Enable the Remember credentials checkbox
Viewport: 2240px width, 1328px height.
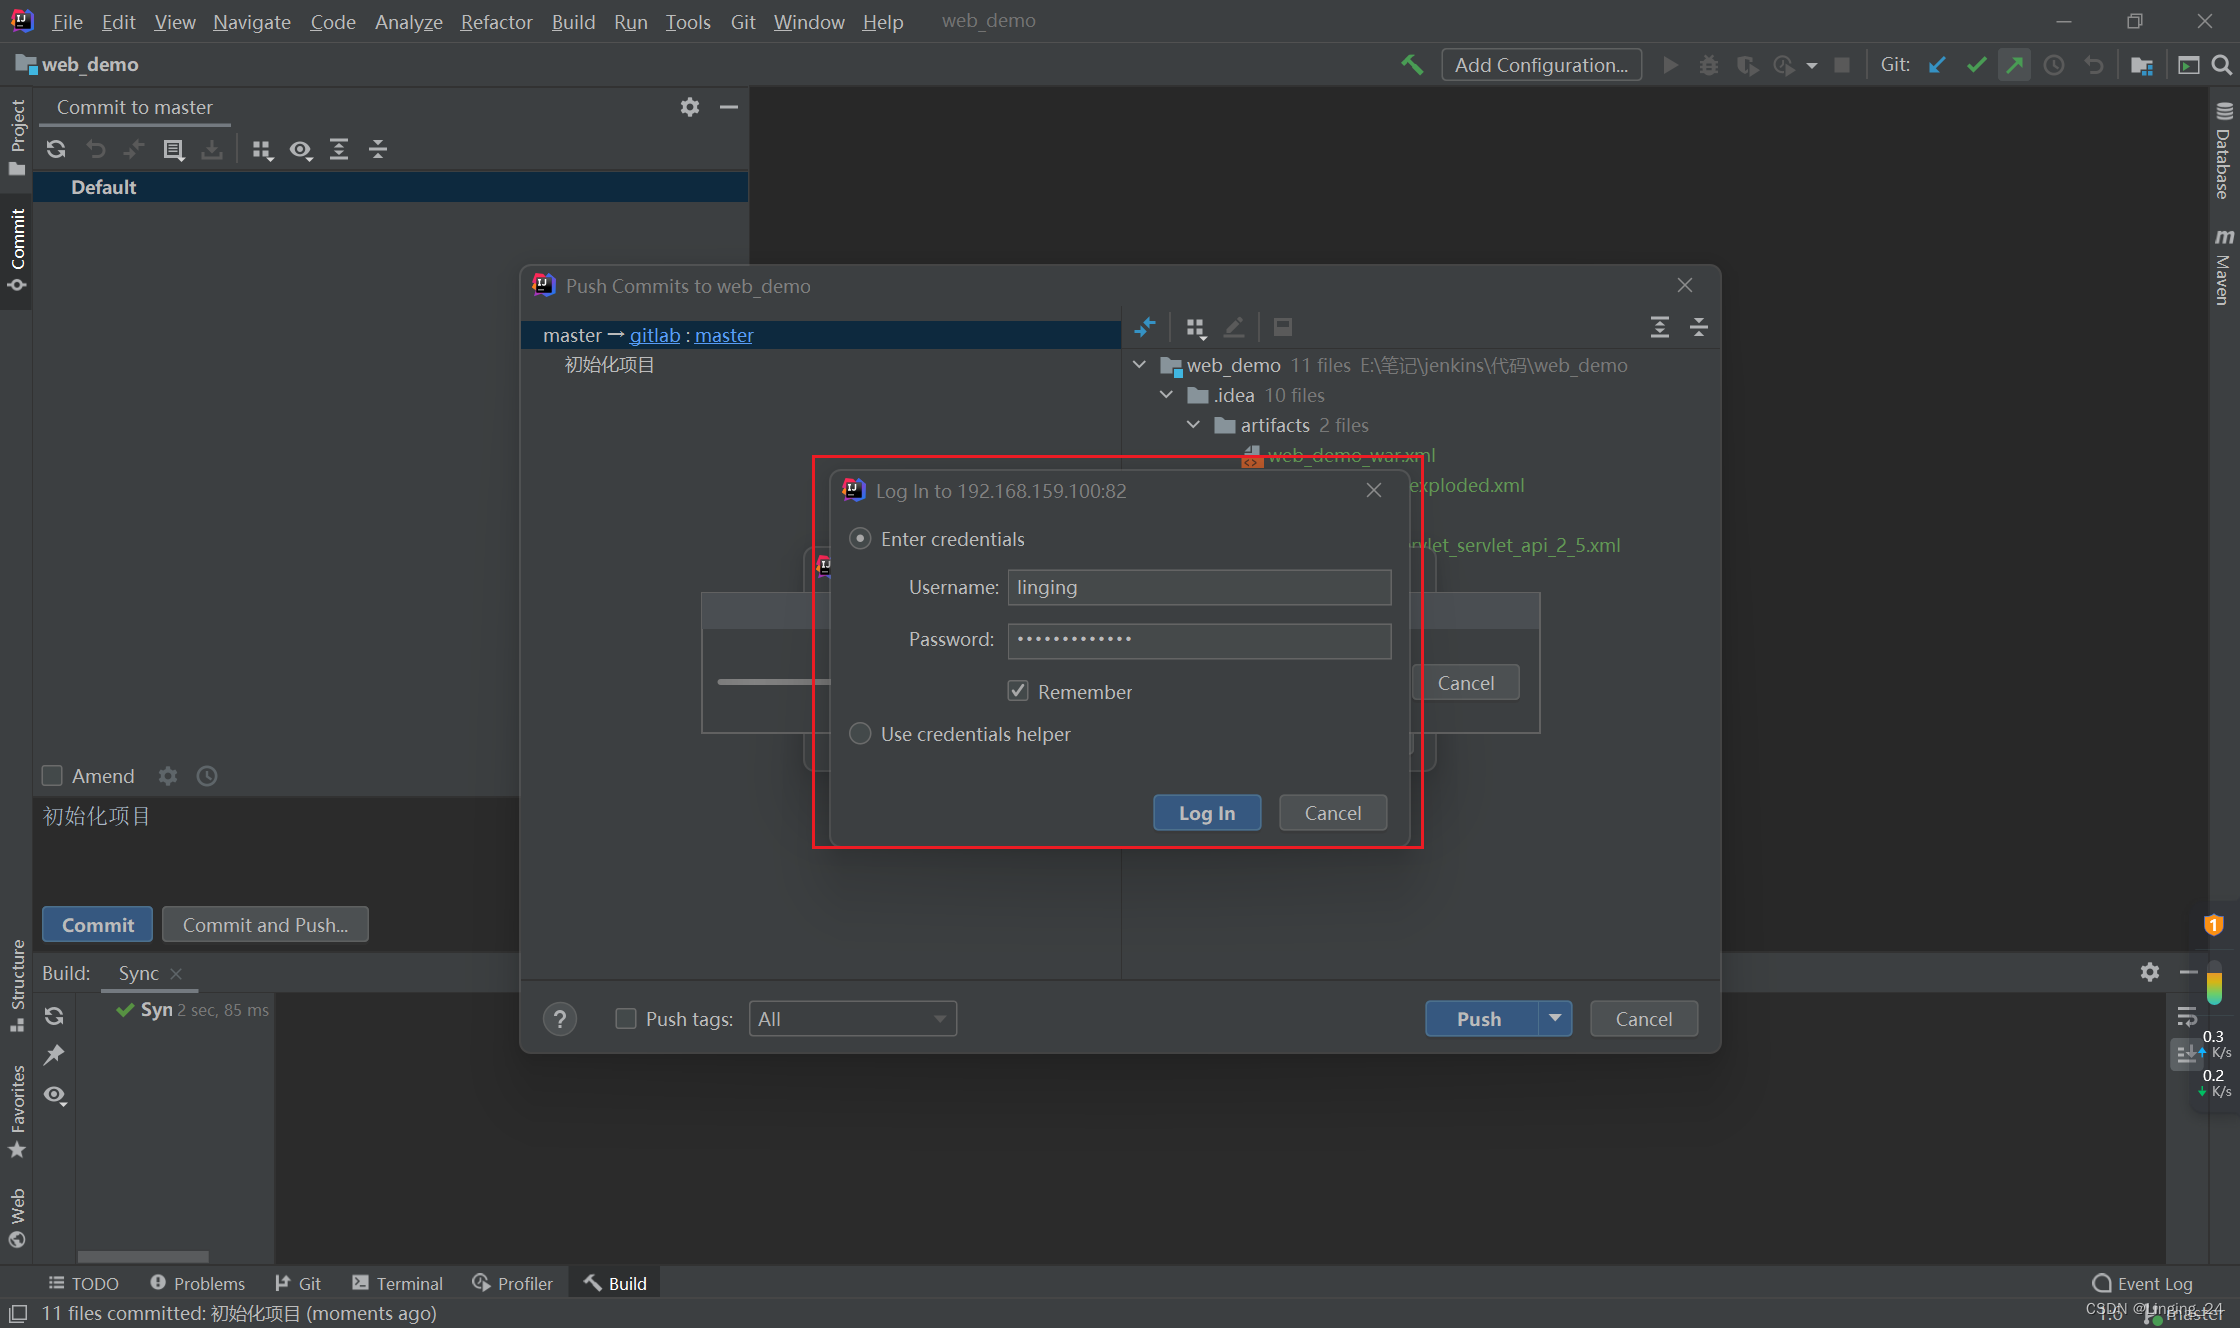click(x=1018, y=691)
